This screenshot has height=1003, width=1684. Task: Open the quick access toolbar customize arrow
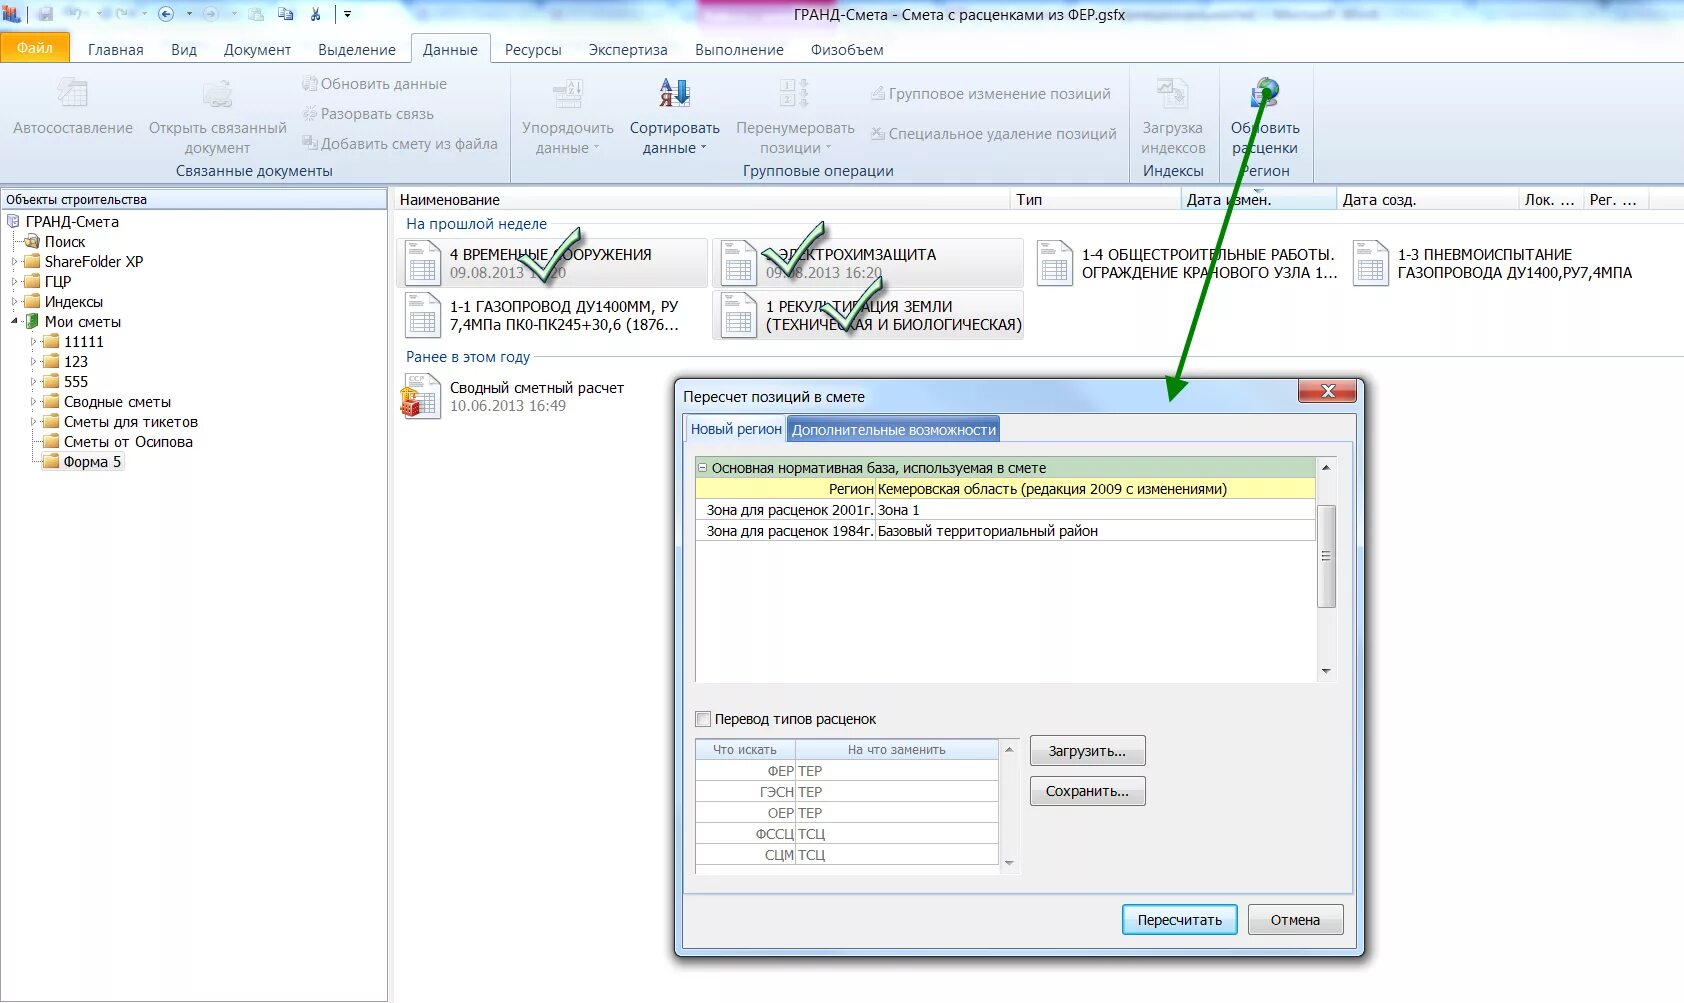[x=348, y=14]
